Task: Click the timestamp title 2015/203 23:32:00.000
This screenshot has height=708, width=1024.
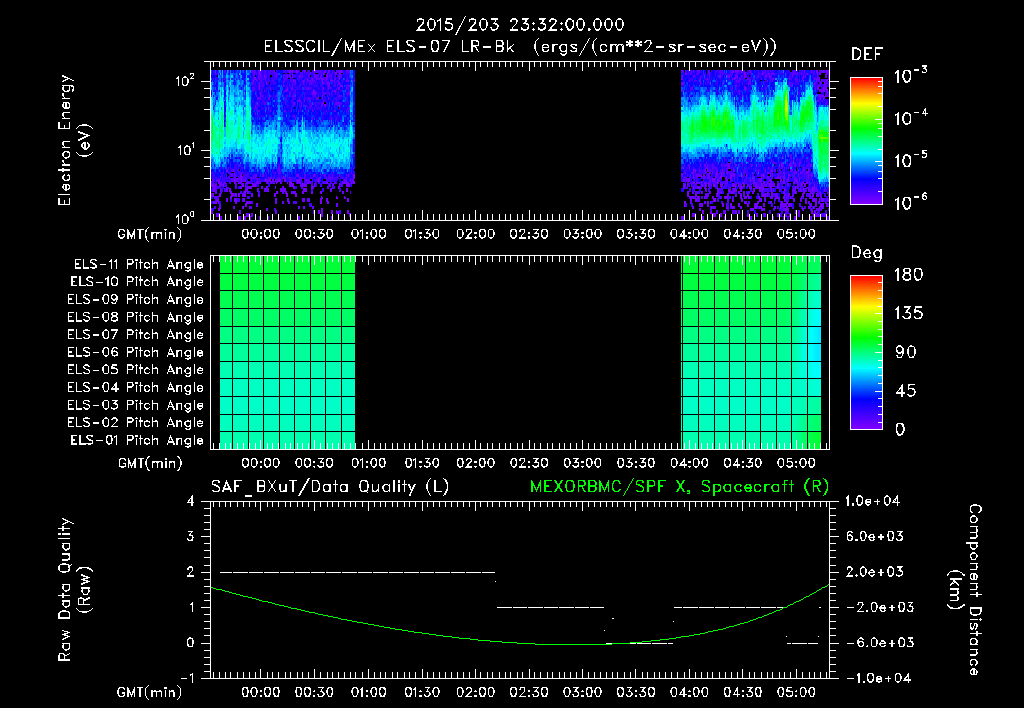Action: click(x=520, y=25)
